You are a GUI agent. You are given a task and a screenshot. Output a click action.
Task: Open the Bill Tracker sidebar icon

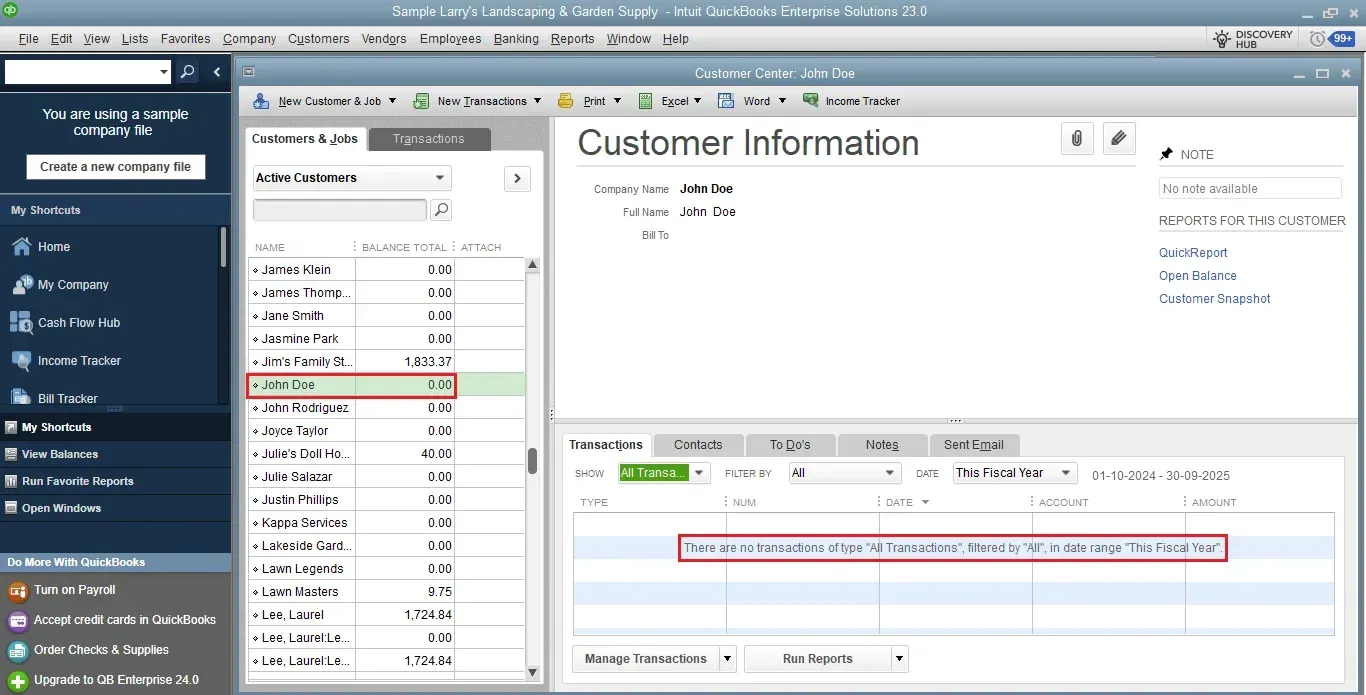point(21,398)
